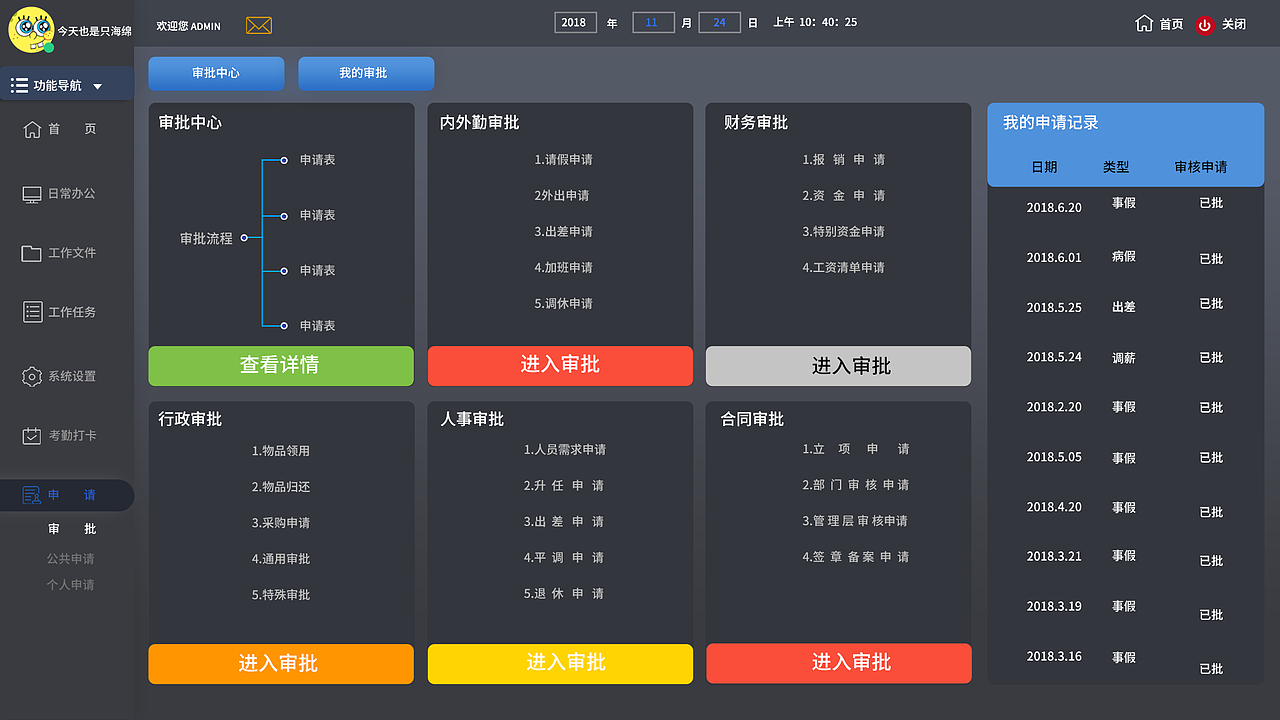
Task: Open 系统设置 settings gear icon
Action: (x=32, y=376)
